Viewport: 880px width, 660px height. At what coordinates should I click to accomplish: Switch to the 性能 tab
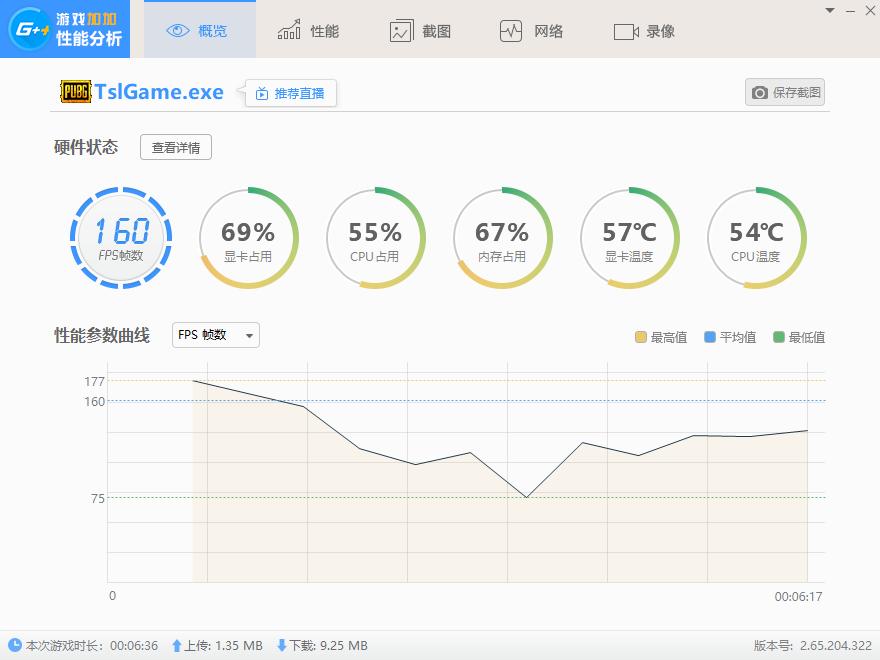tap(308, 30)
